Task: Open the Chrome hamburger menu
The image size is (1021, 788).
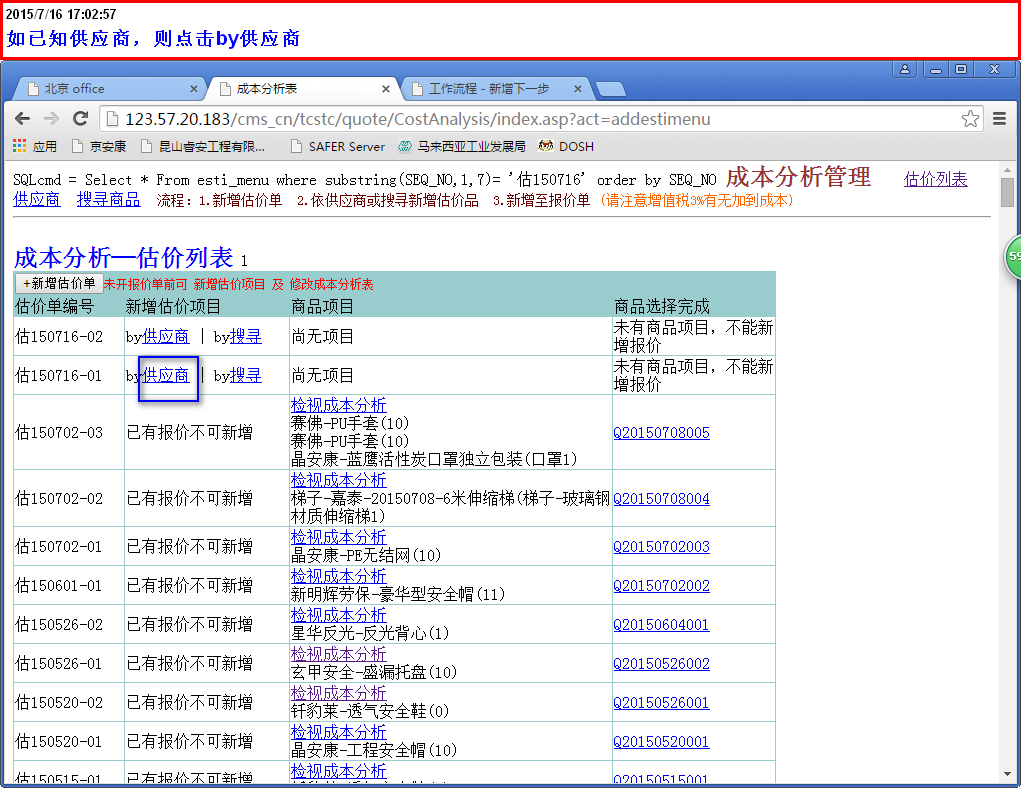Action: point(999,119)
